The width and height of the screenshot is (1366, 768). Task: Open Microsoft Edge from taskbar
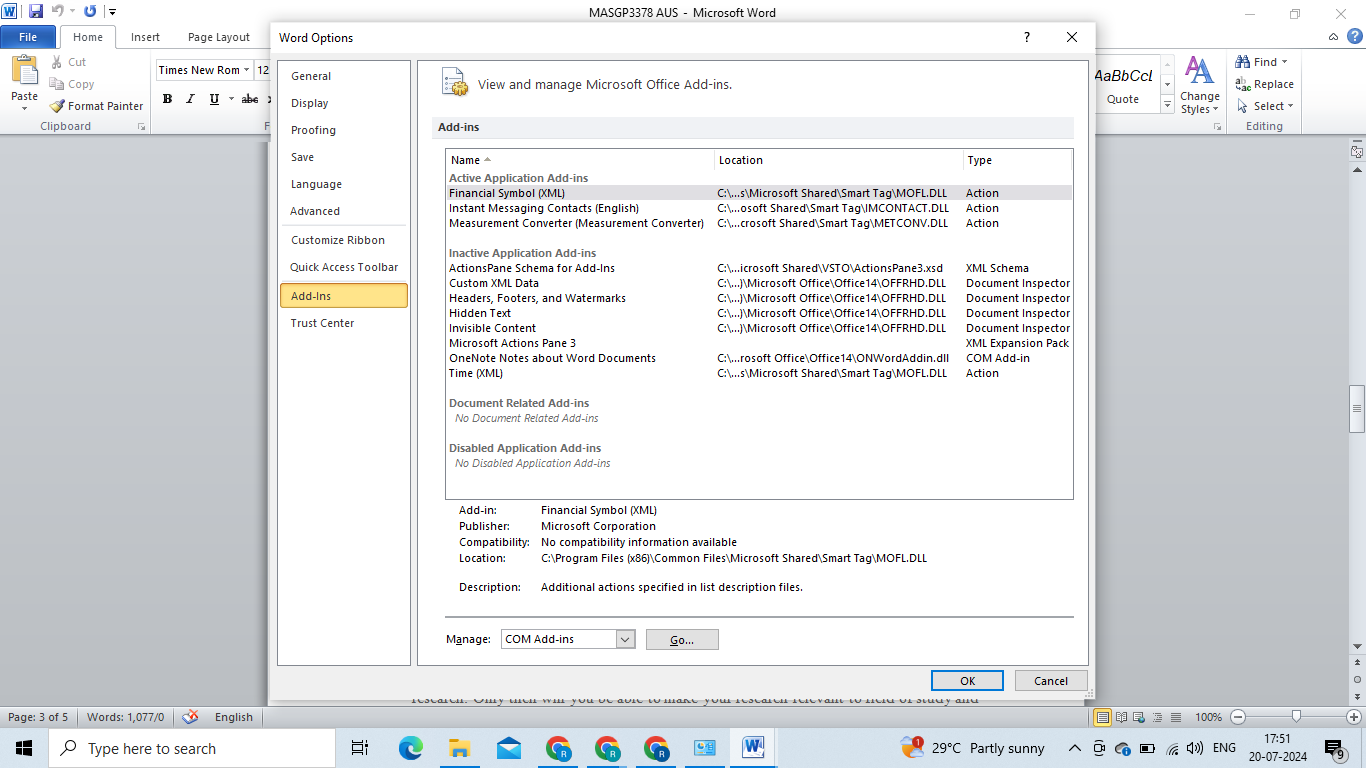(411, 748)
